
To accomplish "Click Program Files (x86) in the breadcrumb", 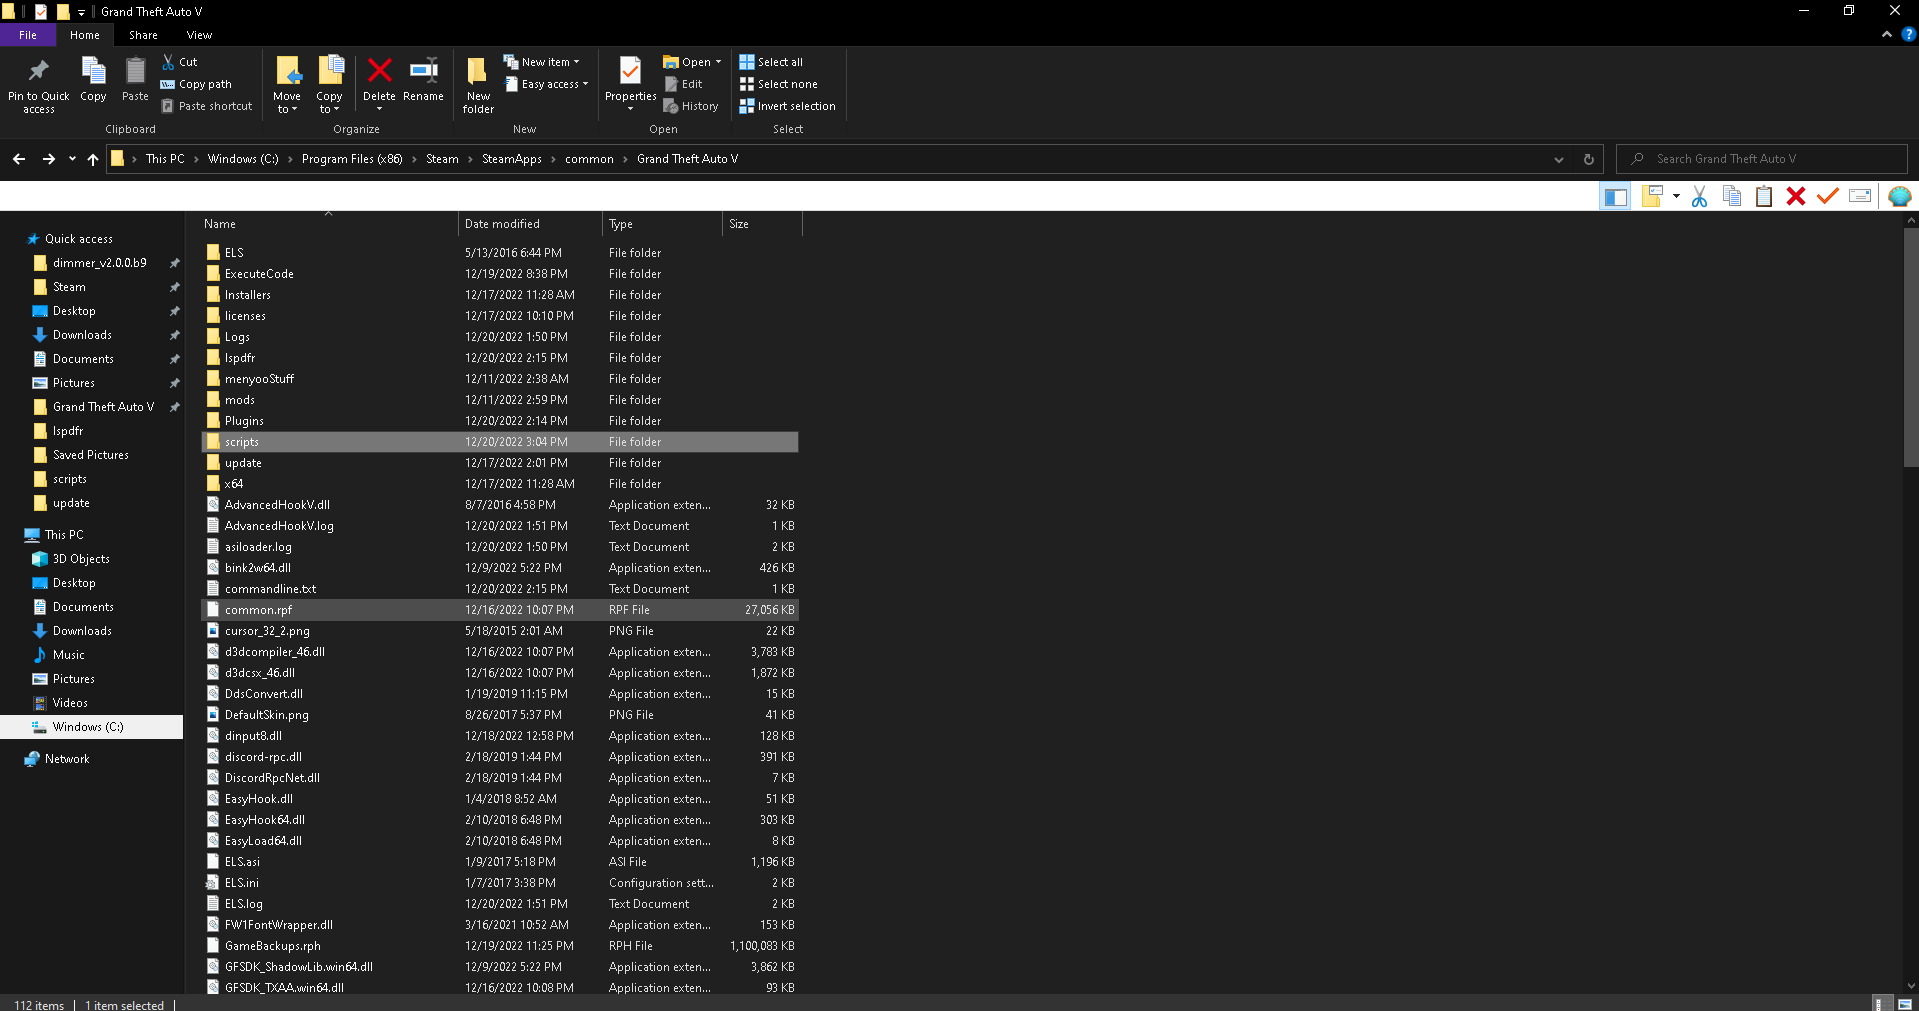I will click(352, 159).
